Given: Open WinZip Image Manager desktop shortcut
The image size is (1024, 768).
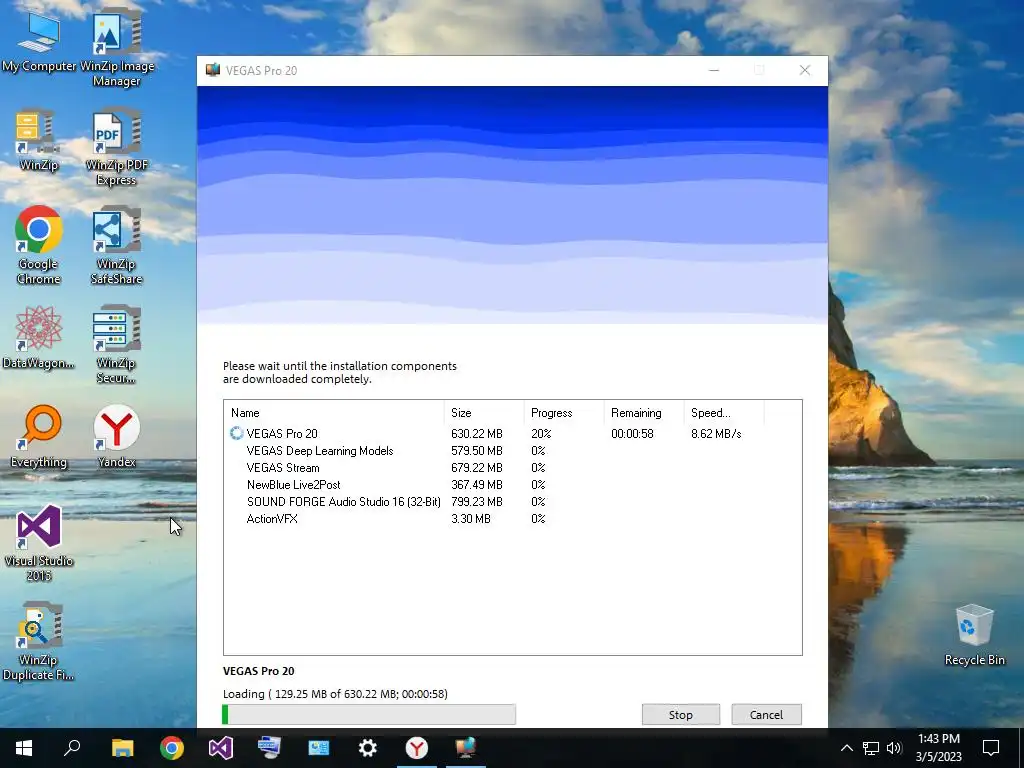Looking at the screenshot, I should coord(116,47).
